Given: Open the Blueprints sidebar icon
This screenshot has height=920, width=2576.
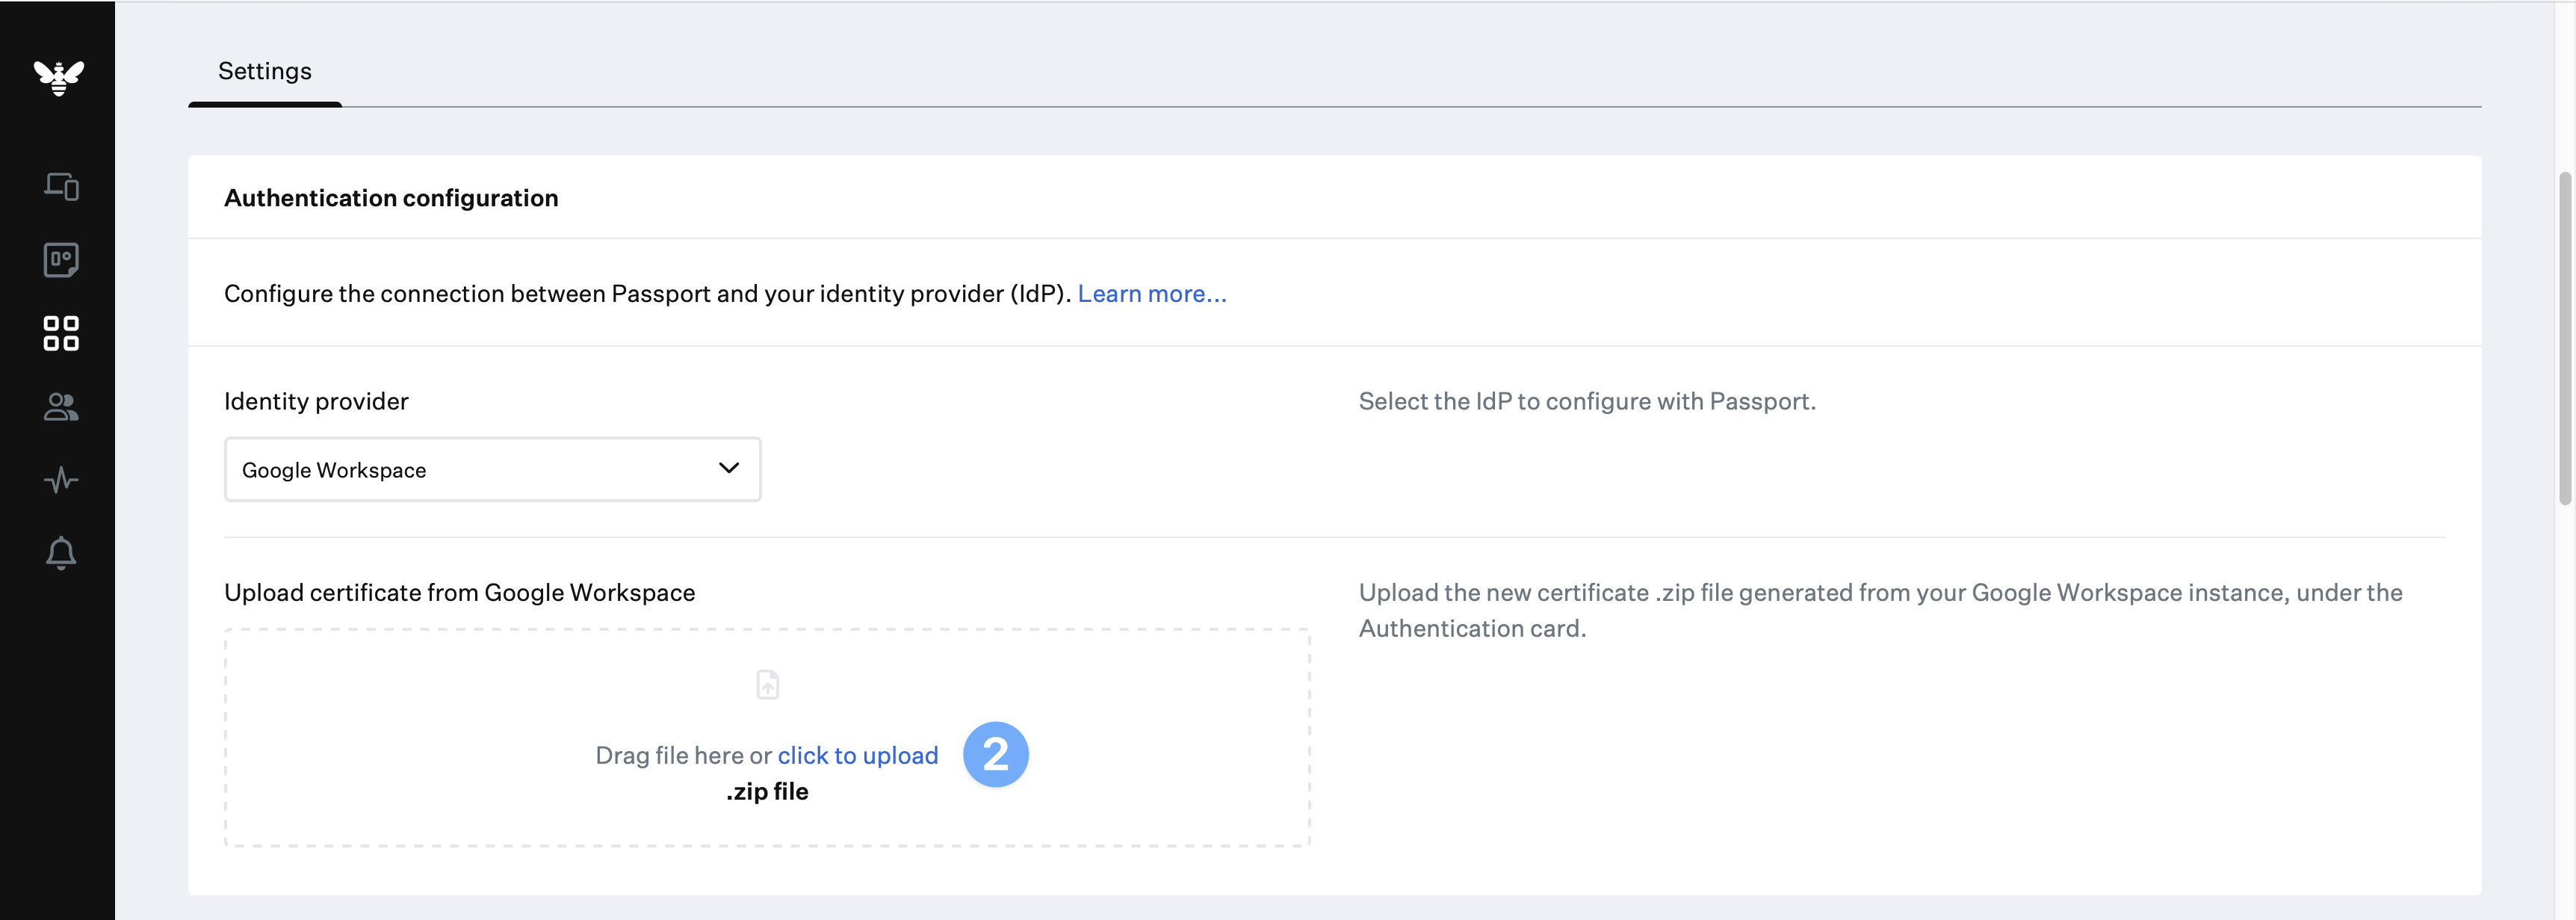Looking at the screenshot, I should pos(61,260).
